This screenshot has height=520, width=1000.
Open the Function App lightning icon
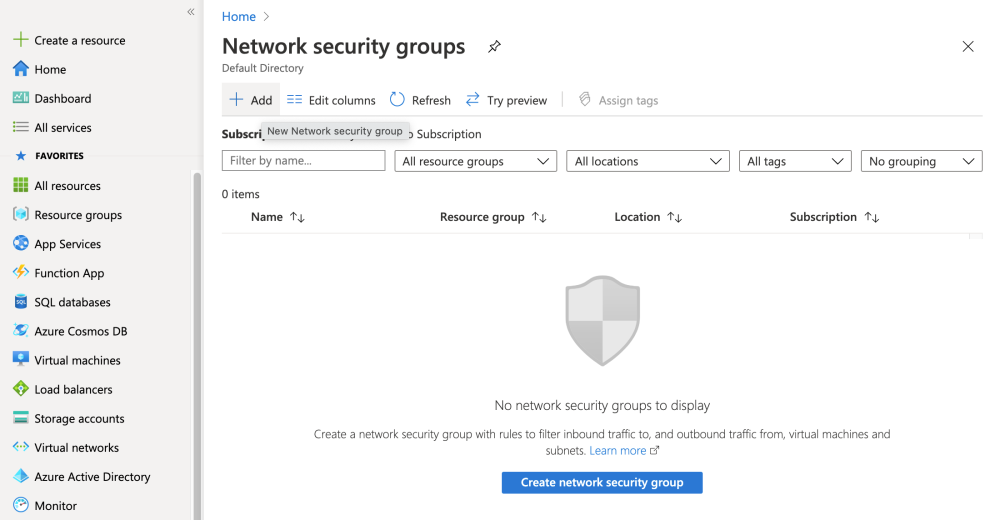coord(20,273)
